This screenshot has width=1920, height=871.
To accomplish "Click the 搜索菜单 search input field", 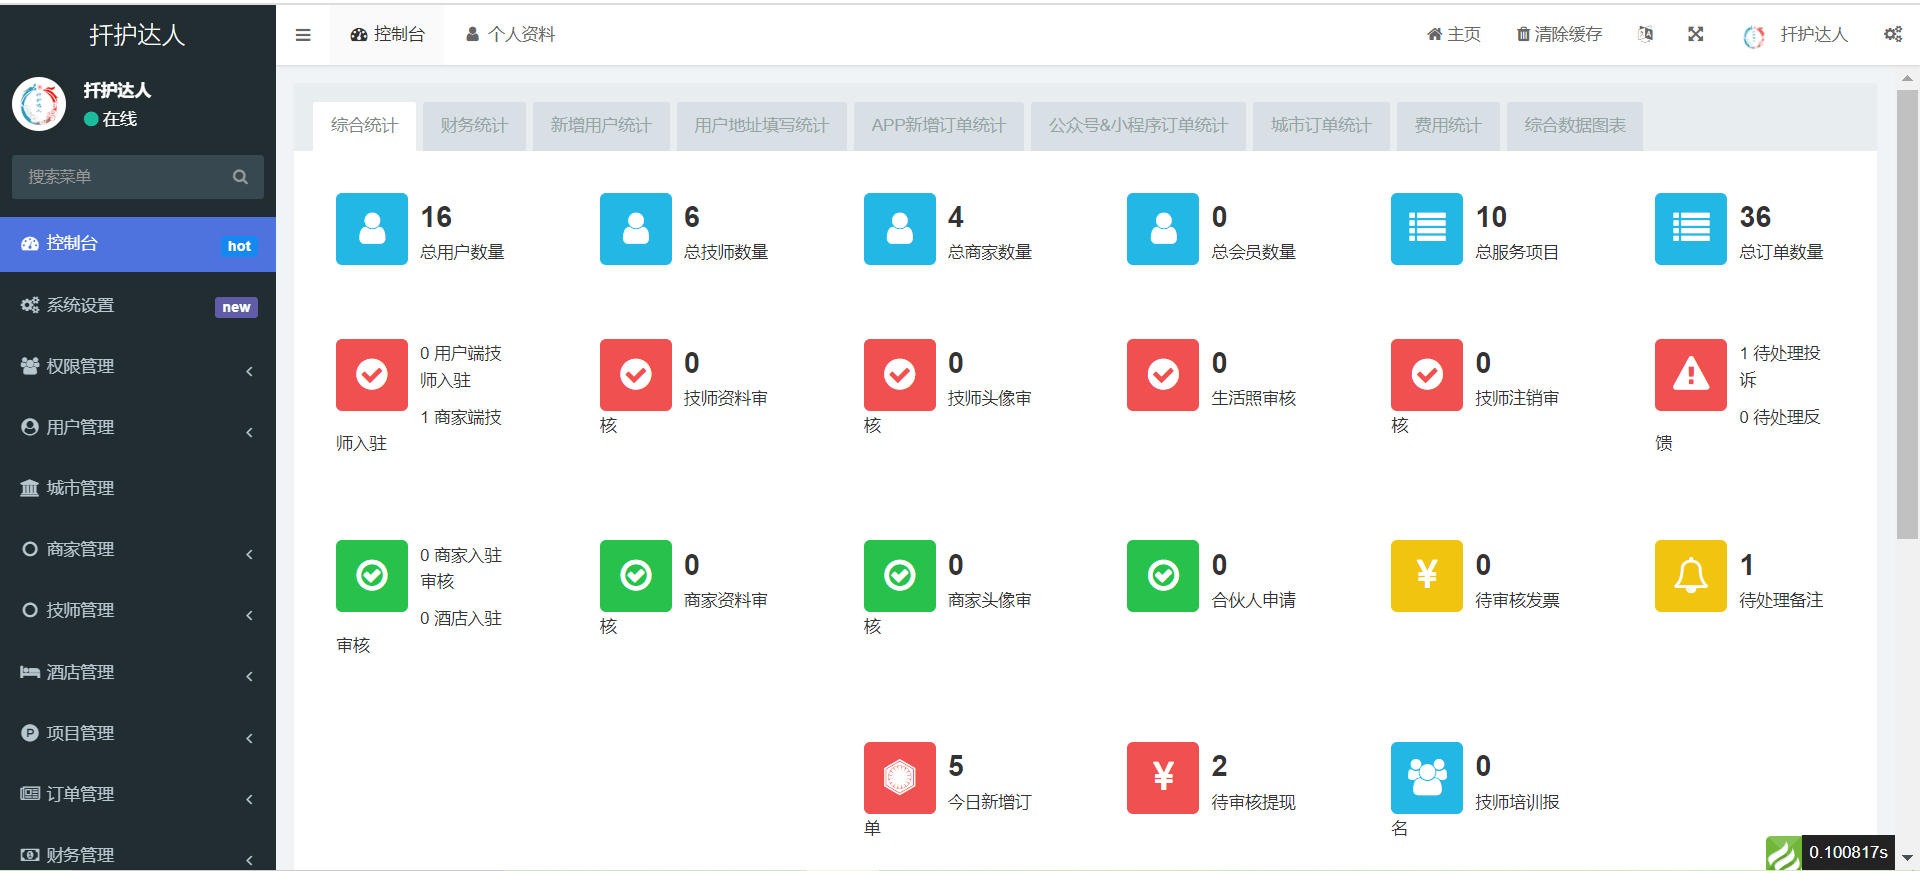I will 122,177.
